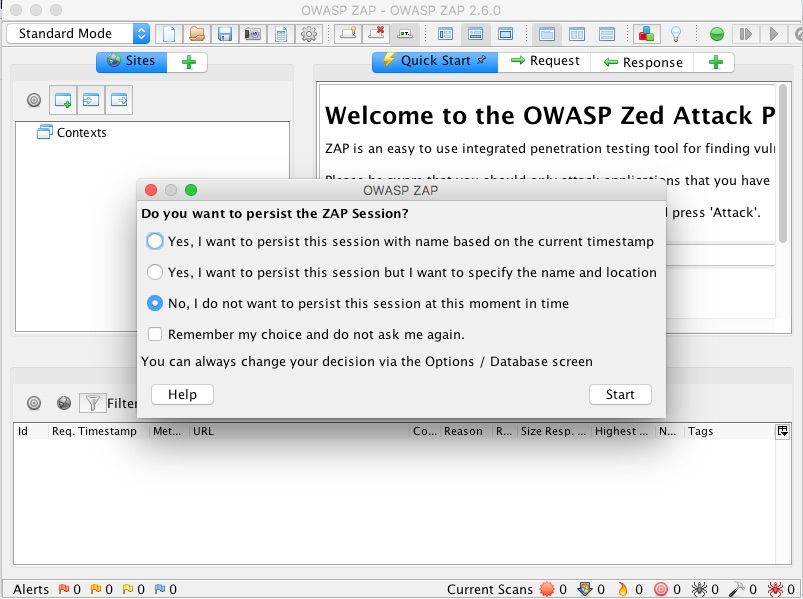Sort by Highest alert column header
Image resolution: width=803 pixels, height=599 pixels.
pos(621,431)
